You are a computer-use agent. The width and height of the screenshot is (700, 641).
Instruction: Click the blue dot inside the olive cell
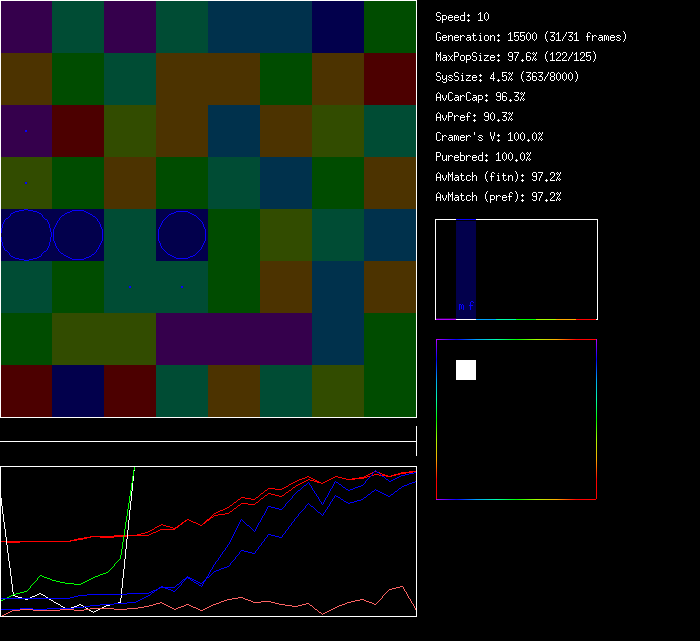click(26, 182)
